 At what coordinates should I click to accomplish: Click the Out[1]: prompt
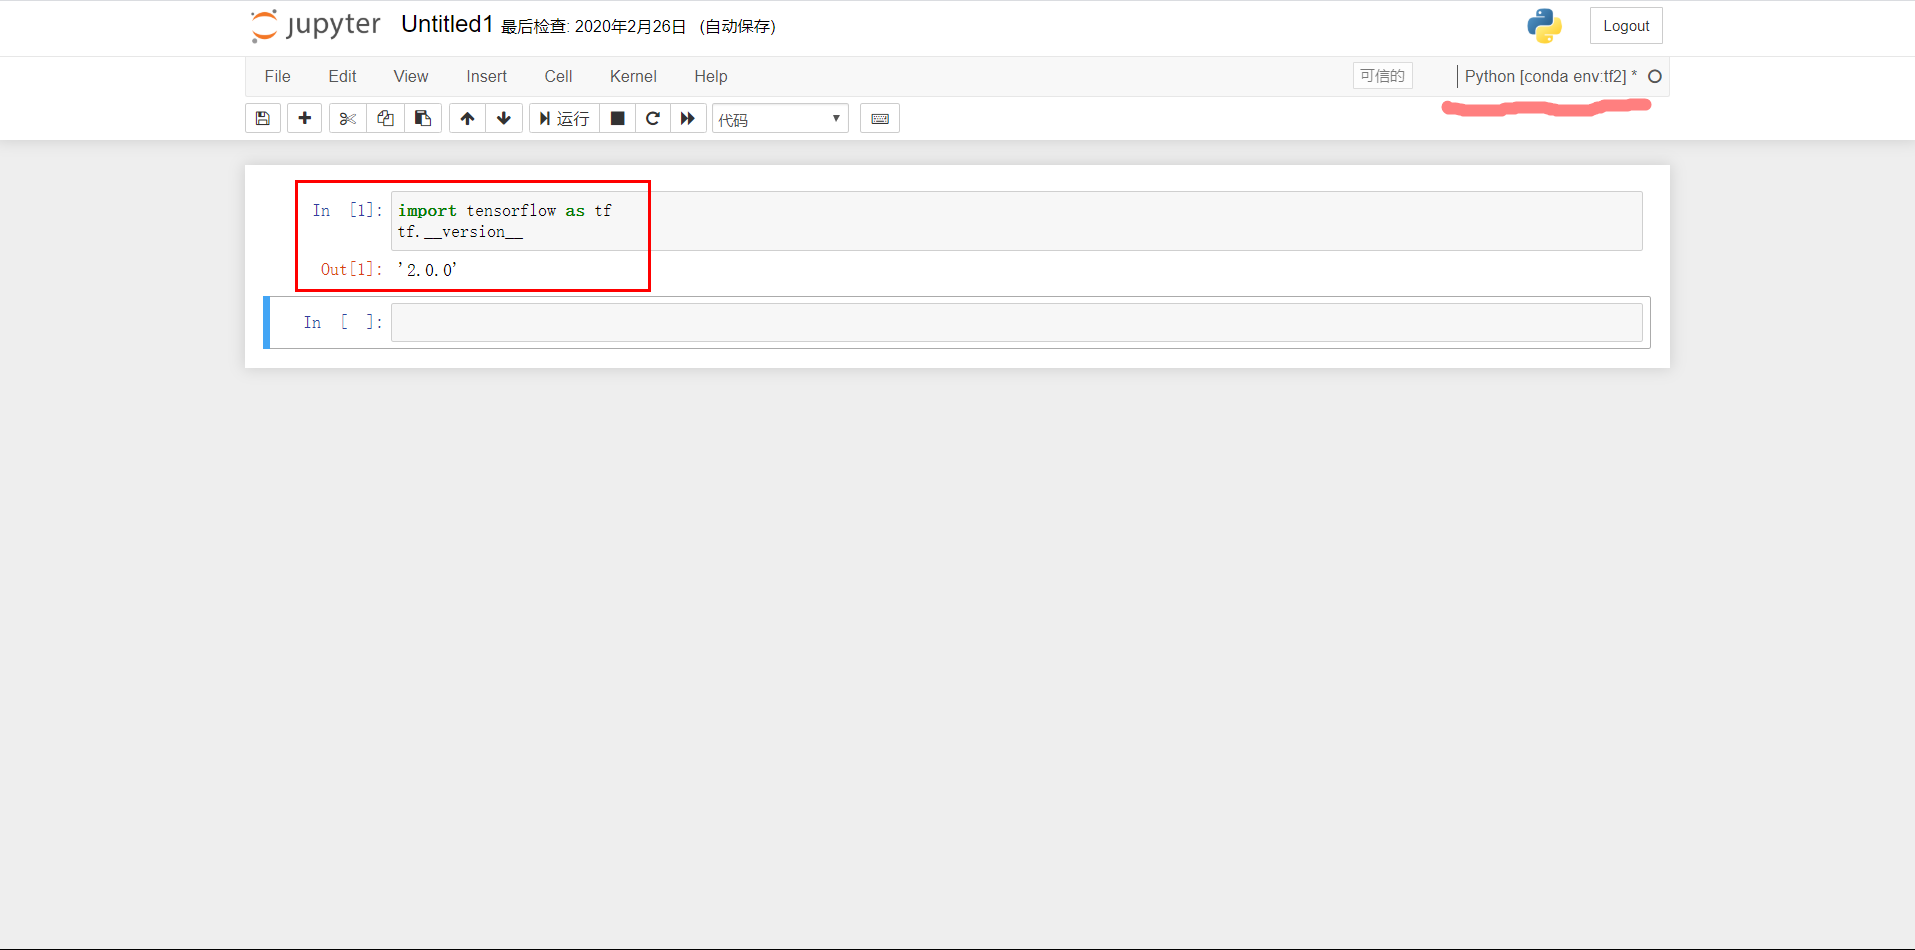point(351,269)
